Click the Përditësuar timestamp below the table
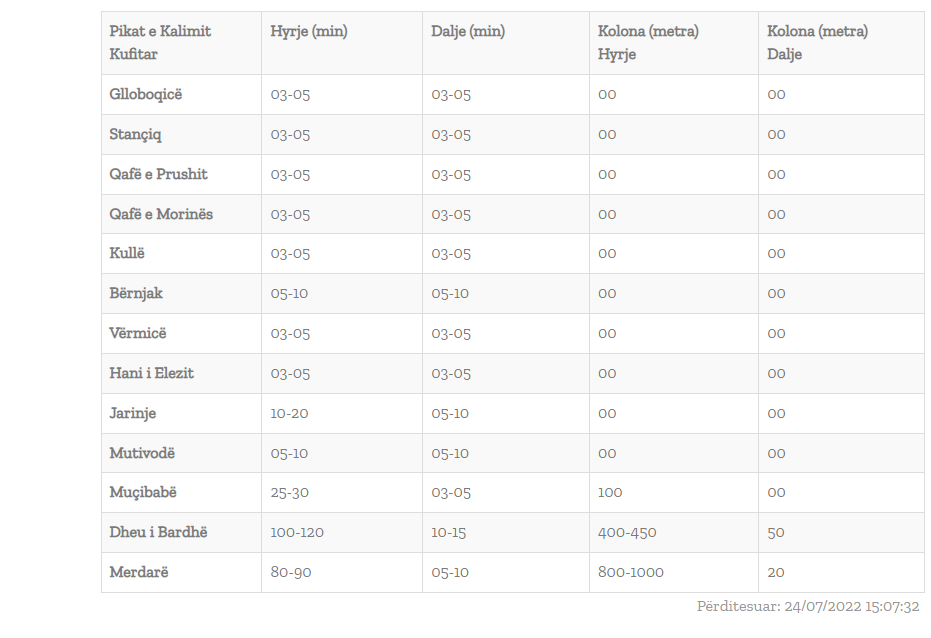The width and height of the screenshot is (931, 638). [808, 606]
